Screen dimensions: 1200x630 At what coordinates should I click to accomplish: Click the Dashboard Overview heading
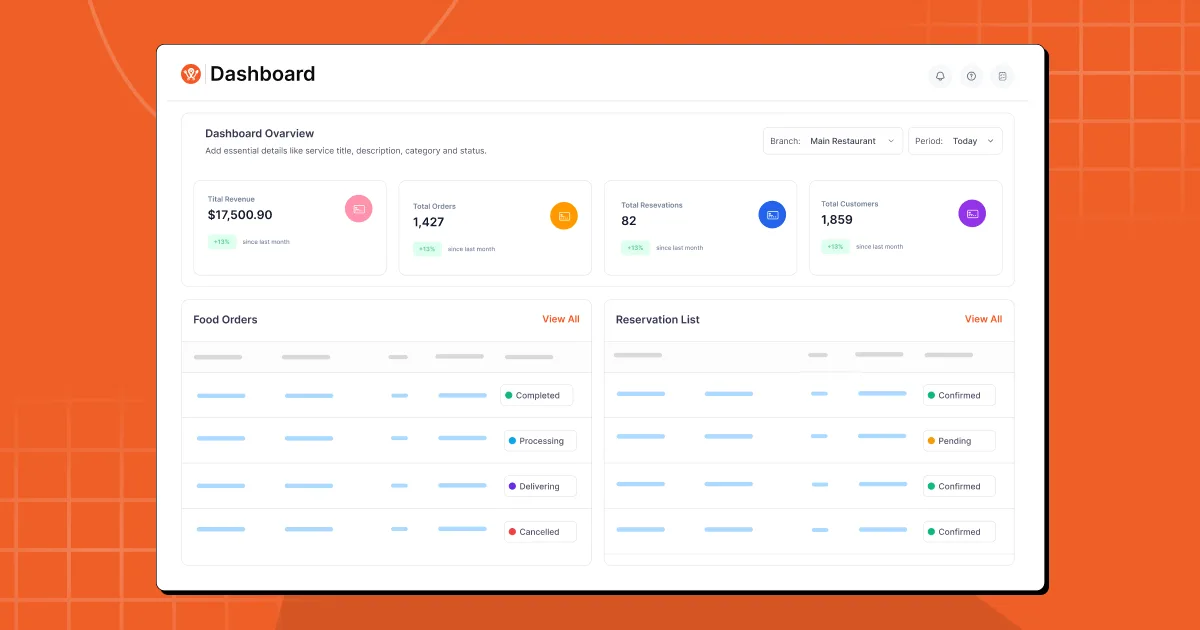tap(260, 133)
